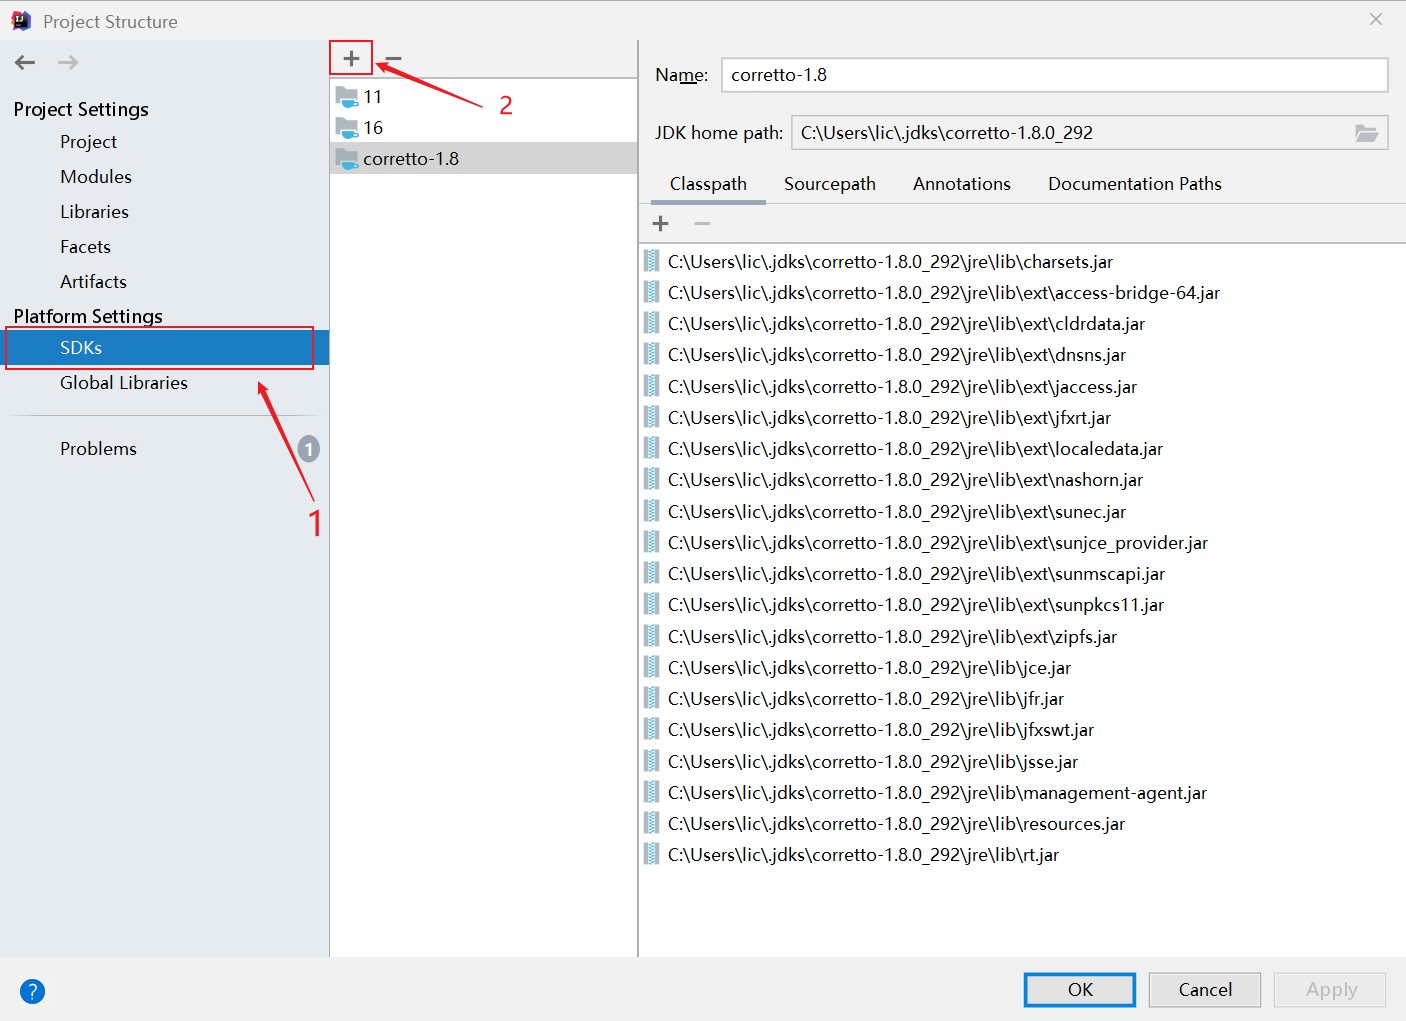1406x1021 pixels.
Task: Select Modules in the sidebar
Action: coord(96,177)
